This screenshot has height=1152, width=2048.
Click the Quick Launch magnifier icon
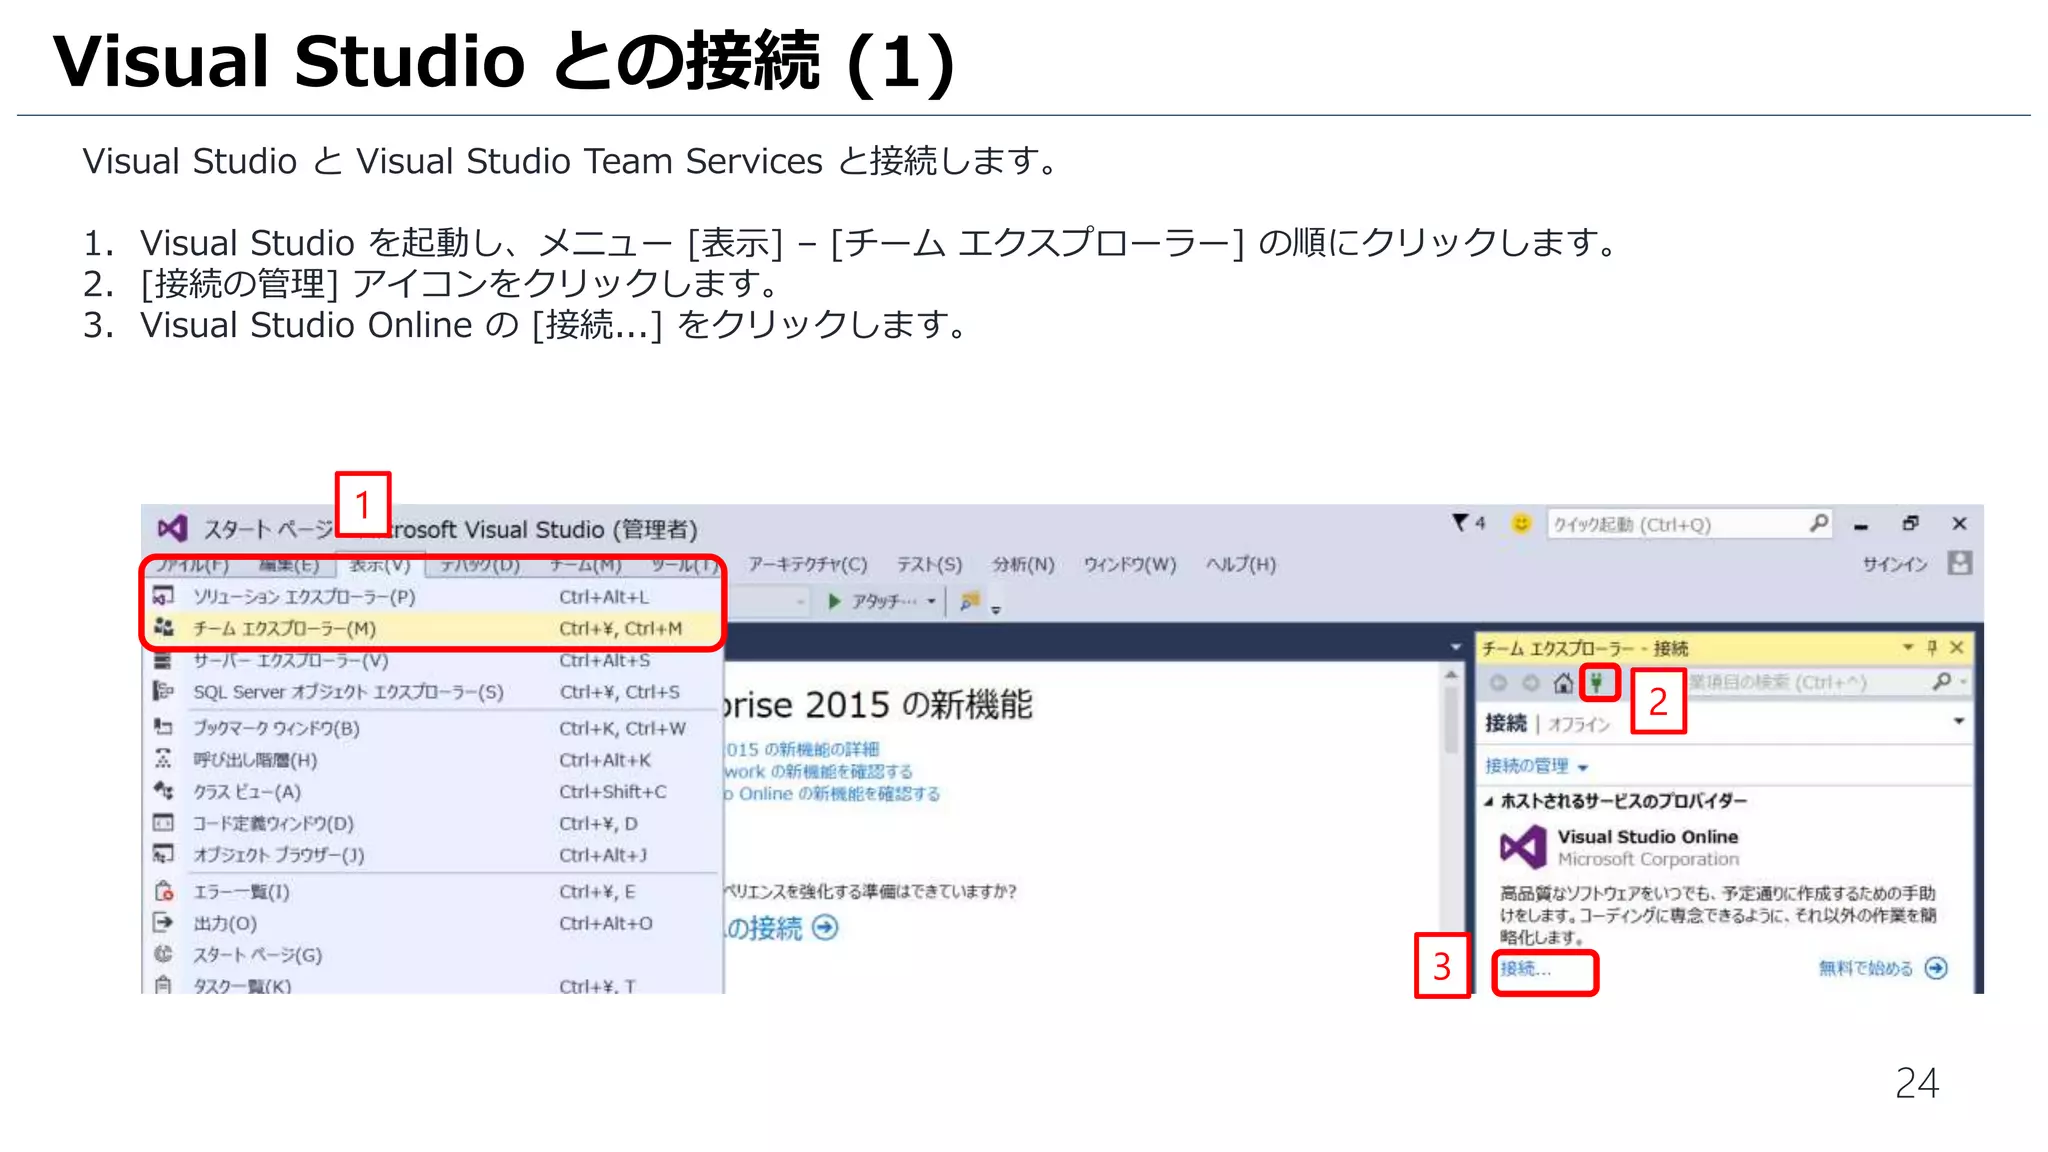pos(1818,523)
